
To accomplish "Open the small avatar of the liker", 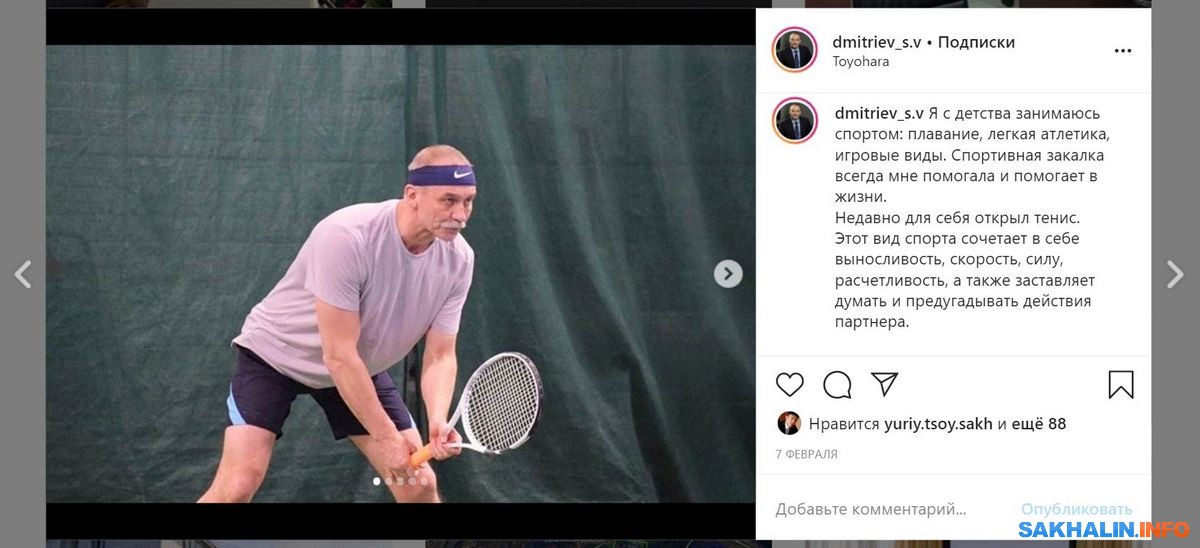I will 789,423.
